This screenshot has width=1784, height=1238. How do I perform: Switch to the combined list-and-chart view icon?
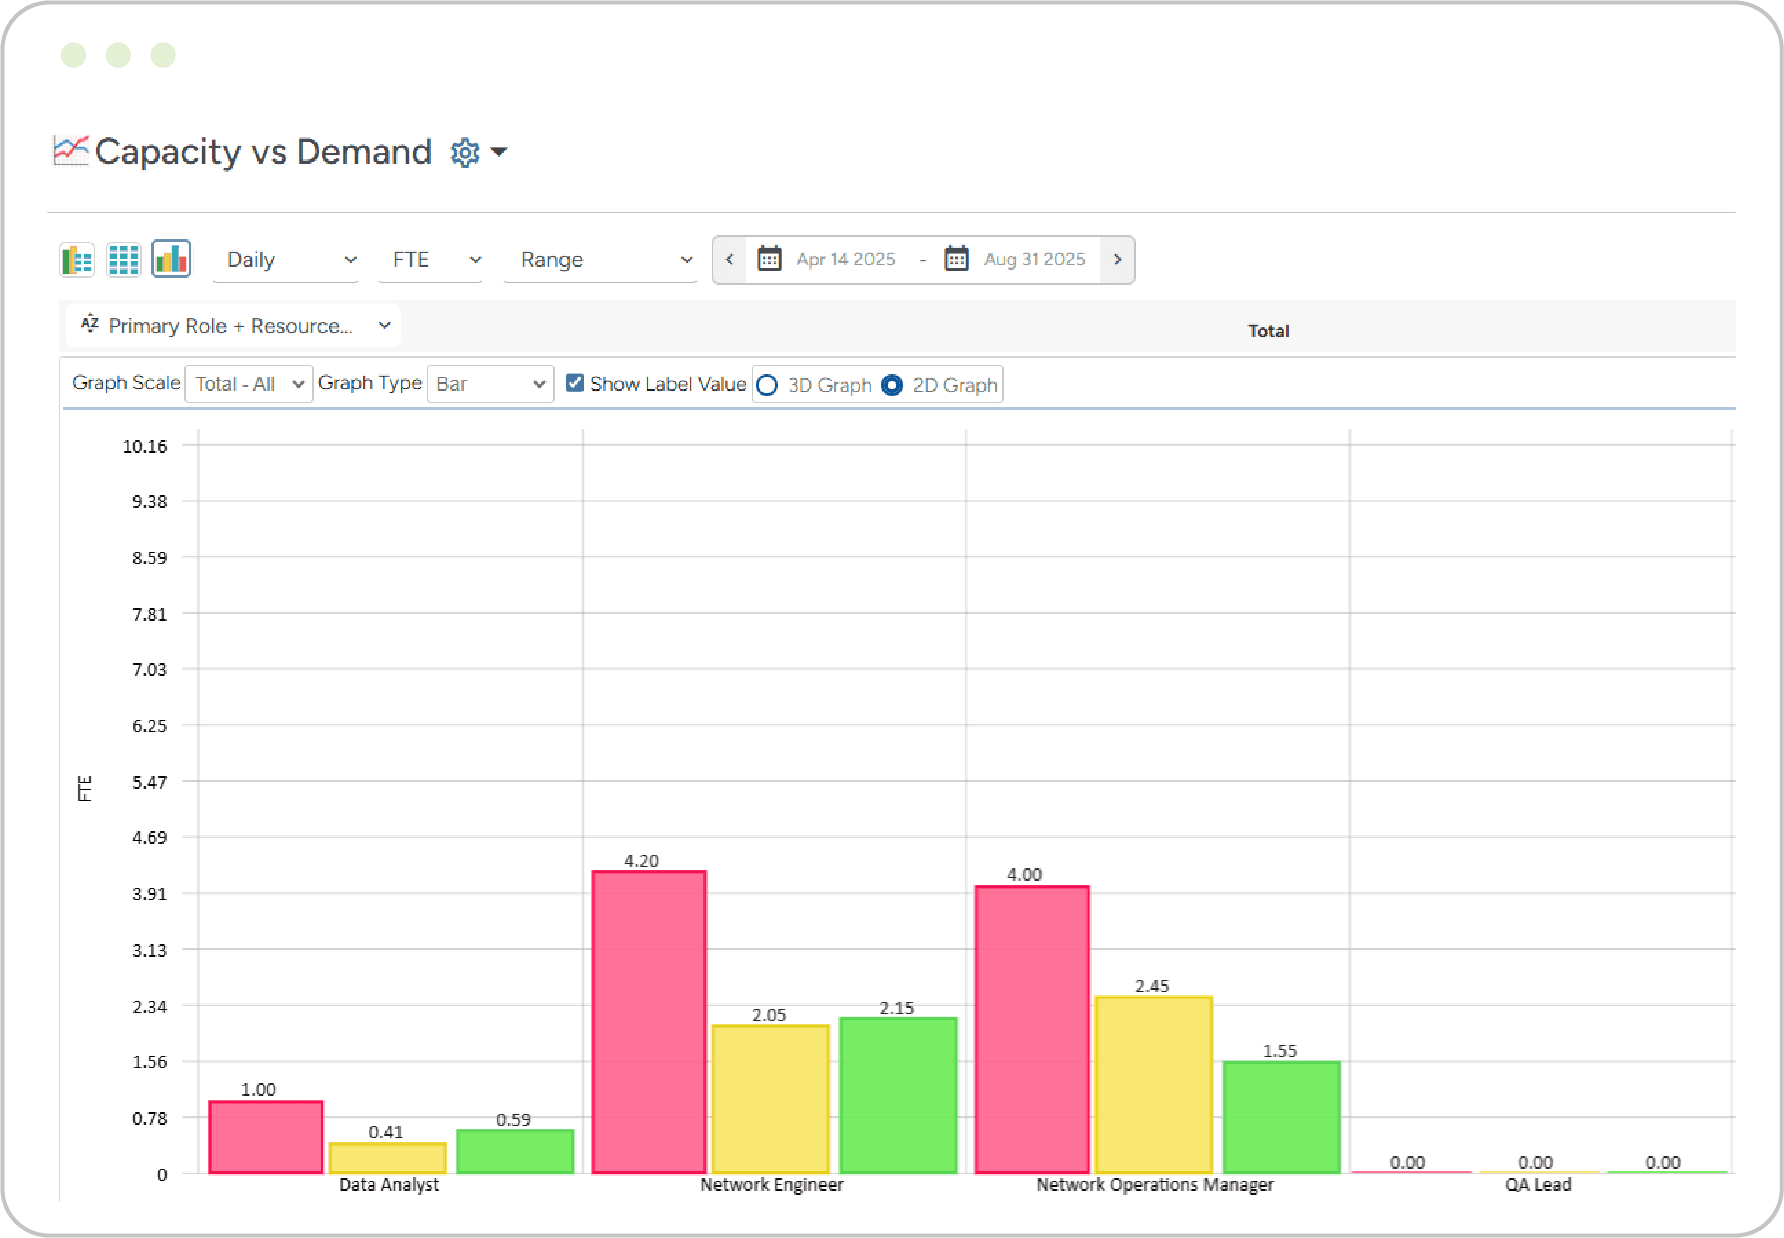coord(77,260)
